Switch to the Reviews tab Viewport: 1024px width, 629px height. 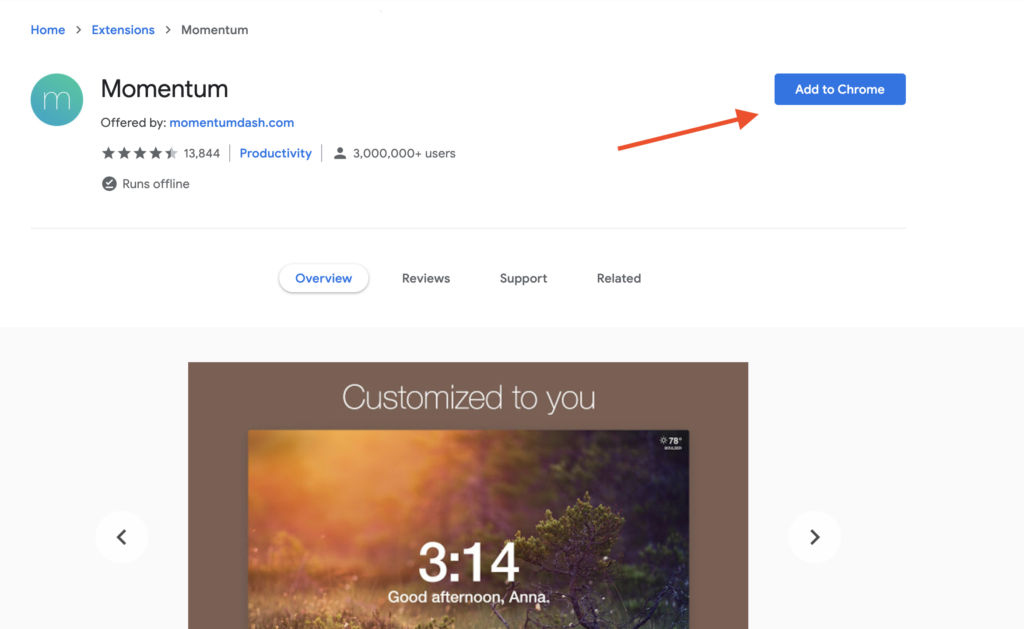point(425,278)
